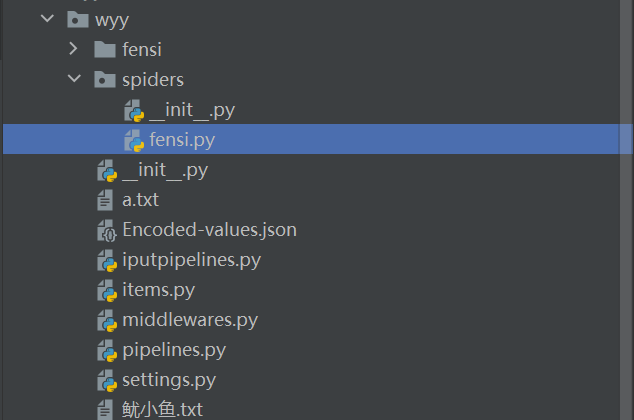Expand the fensi folder chevron
The width and height of the screenshot is (634, 420).
(73, 49)
